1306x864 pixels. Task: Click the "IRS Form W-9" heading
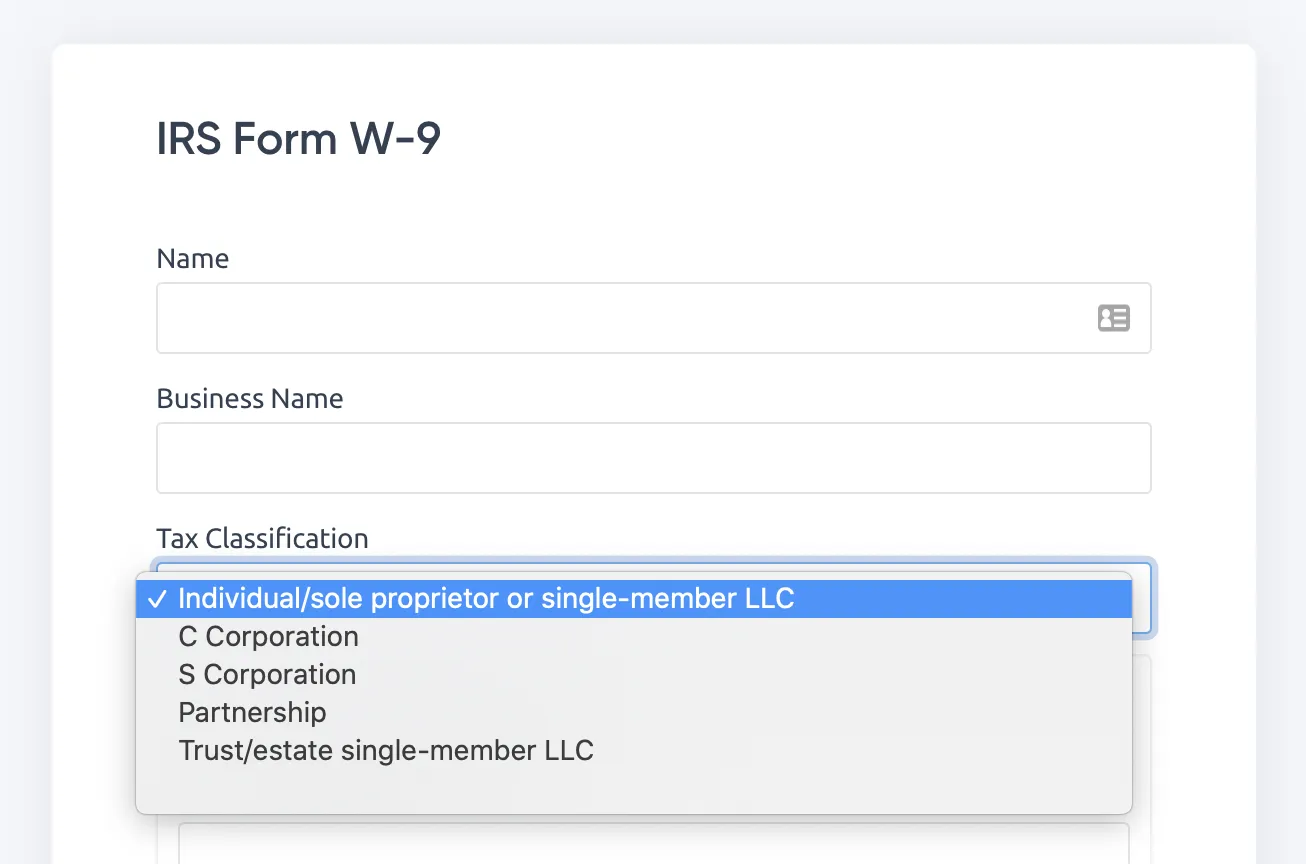297,138
